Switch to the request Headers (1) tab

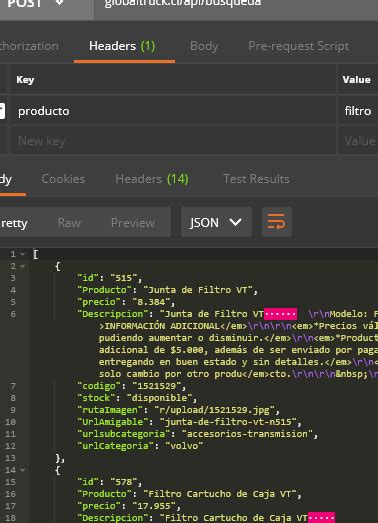click(x=122, y=46)
